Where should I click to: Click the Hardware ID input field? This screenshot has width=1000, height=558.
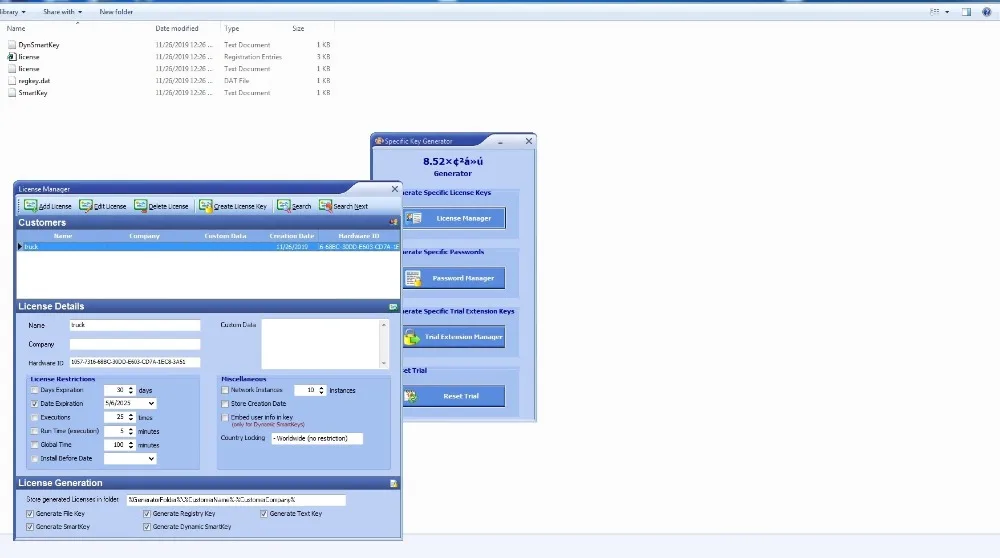point(135,362)
